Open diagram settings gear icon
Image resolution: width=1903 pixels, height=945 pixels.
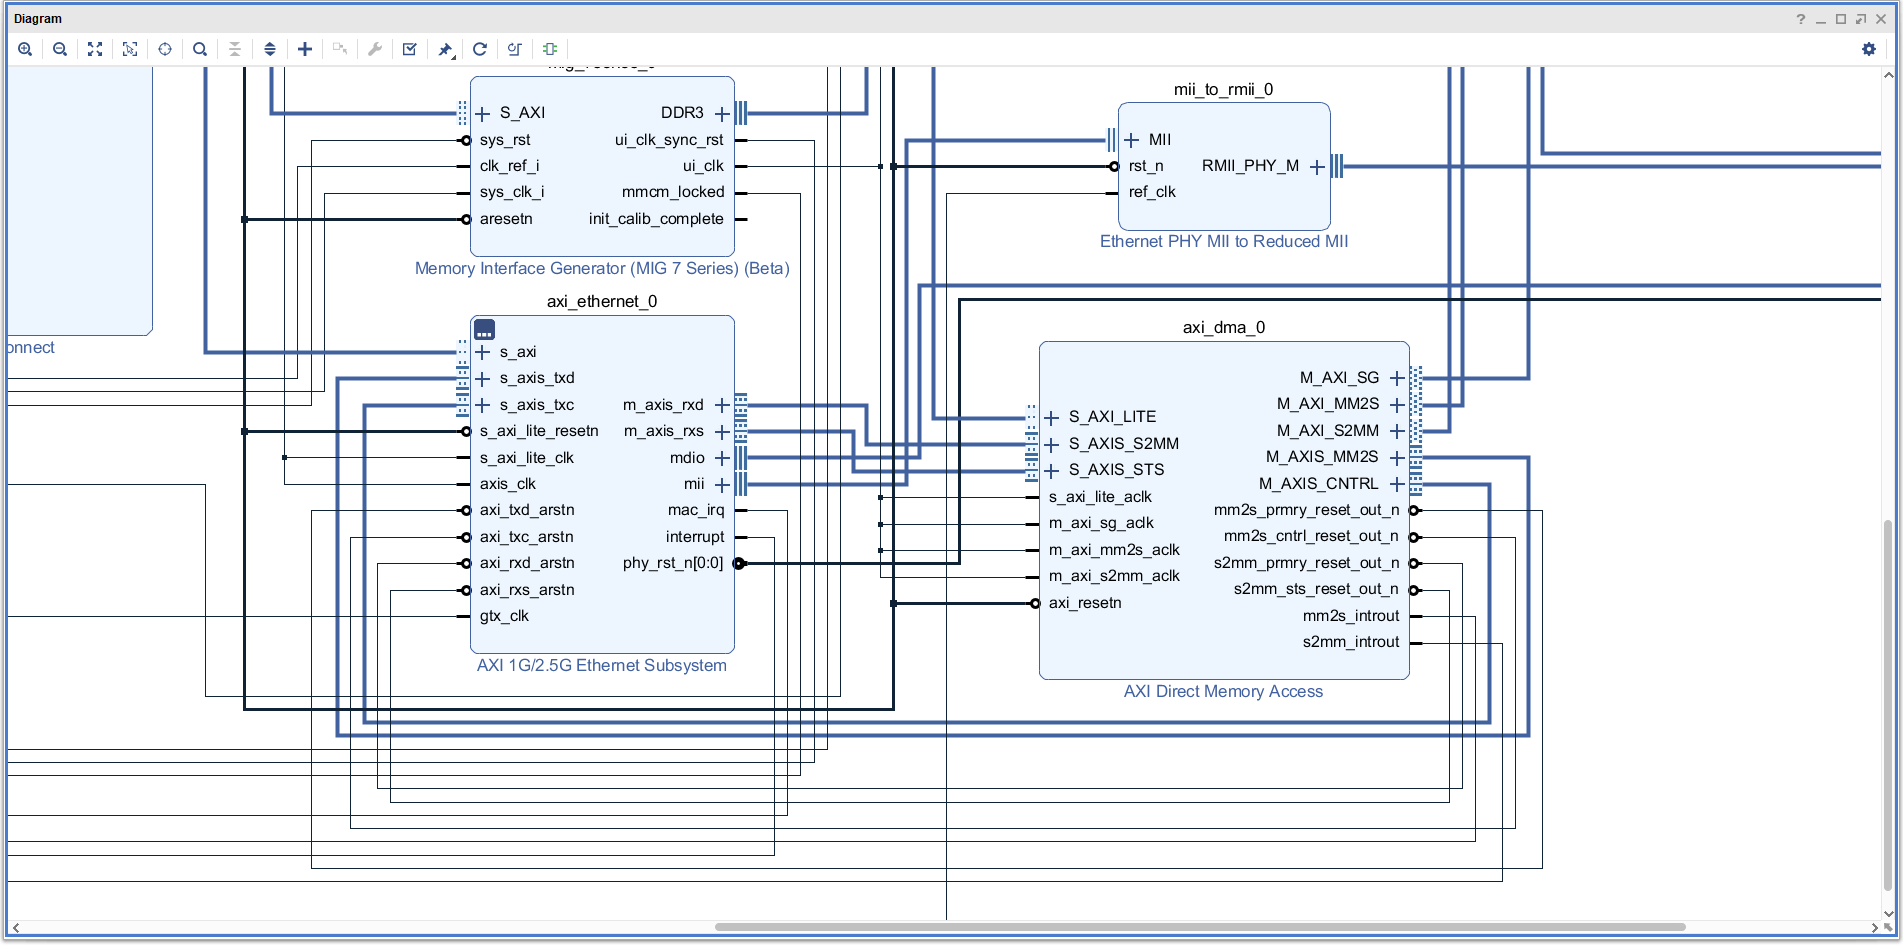[1868, 49]
